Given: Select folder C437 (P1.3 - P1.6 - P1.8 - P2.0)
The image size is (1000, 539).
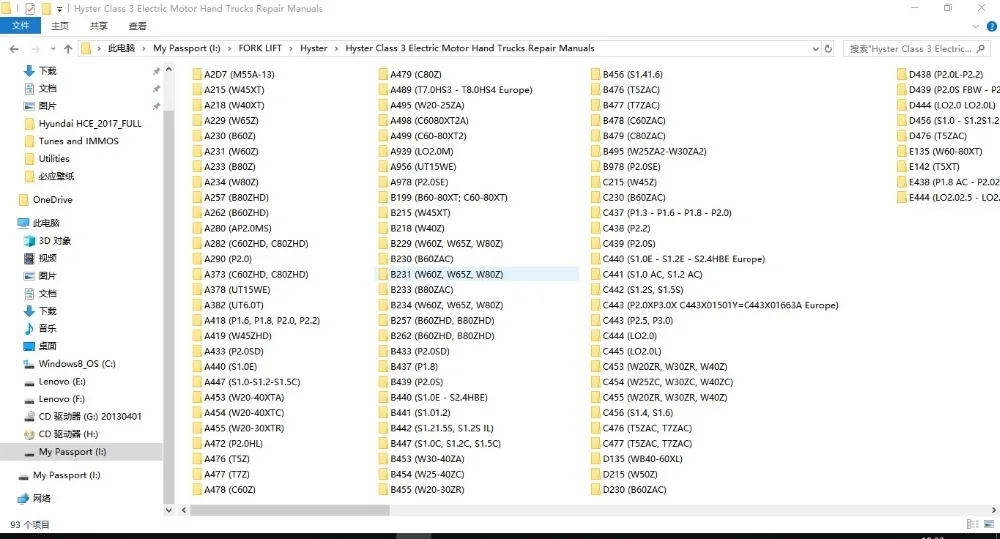Looking at the screenshot, I should tap(661, 213).
